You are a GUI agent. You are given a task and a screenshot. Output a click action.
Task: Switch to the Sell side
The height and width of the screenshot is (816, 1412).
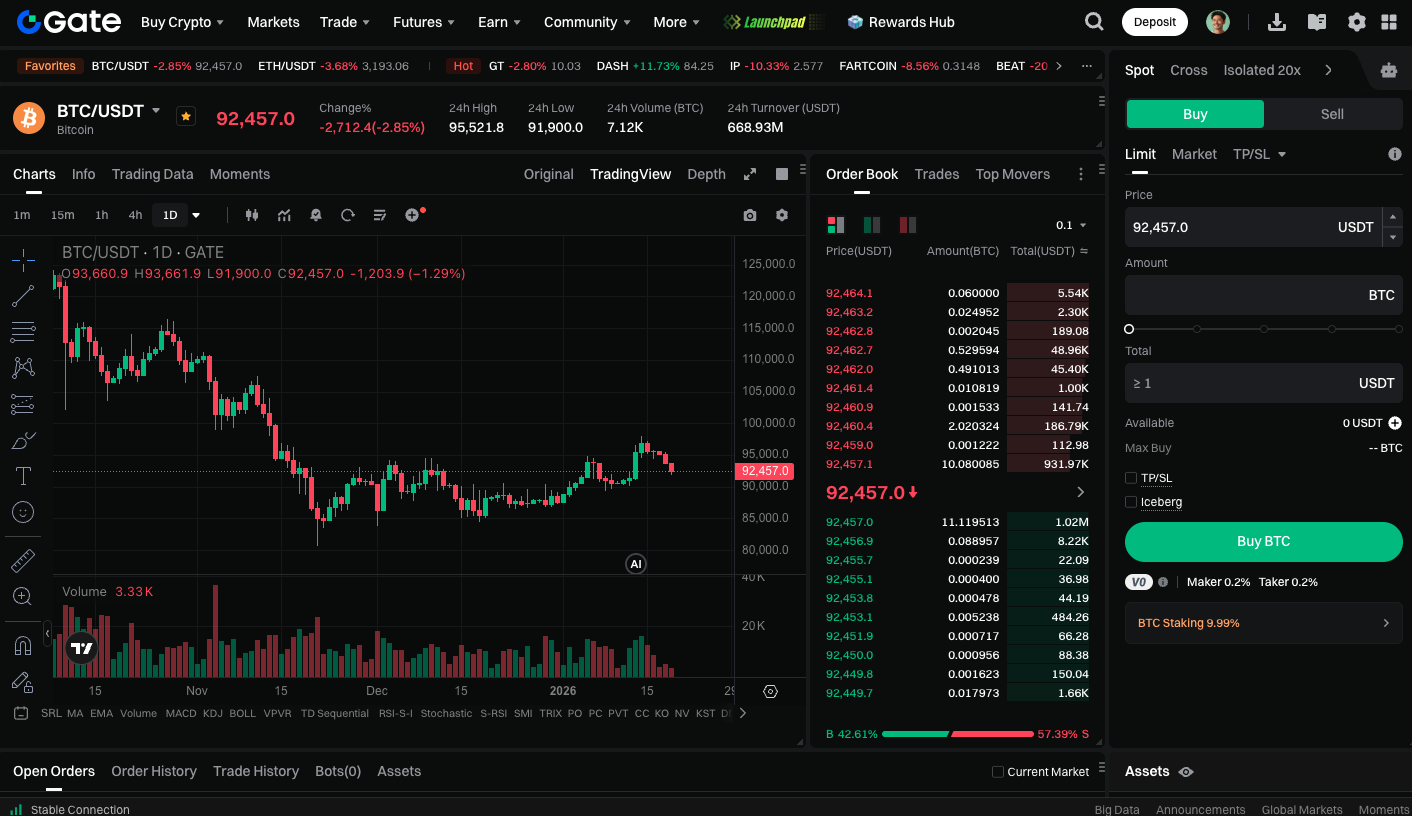(1332, 114)
